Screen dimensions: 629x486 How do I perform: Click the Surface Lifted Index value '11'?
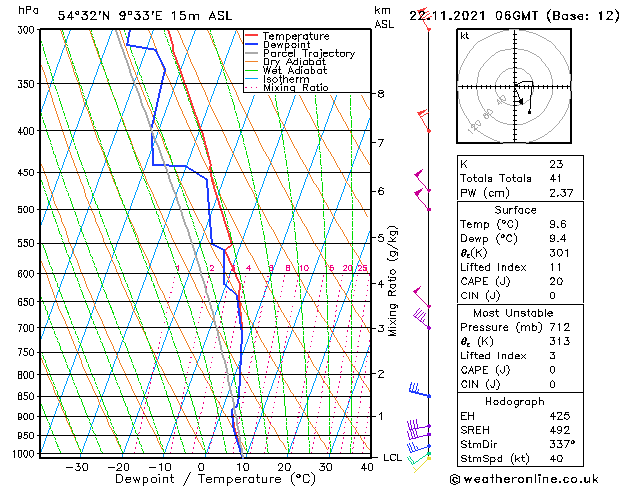point(556,267)
